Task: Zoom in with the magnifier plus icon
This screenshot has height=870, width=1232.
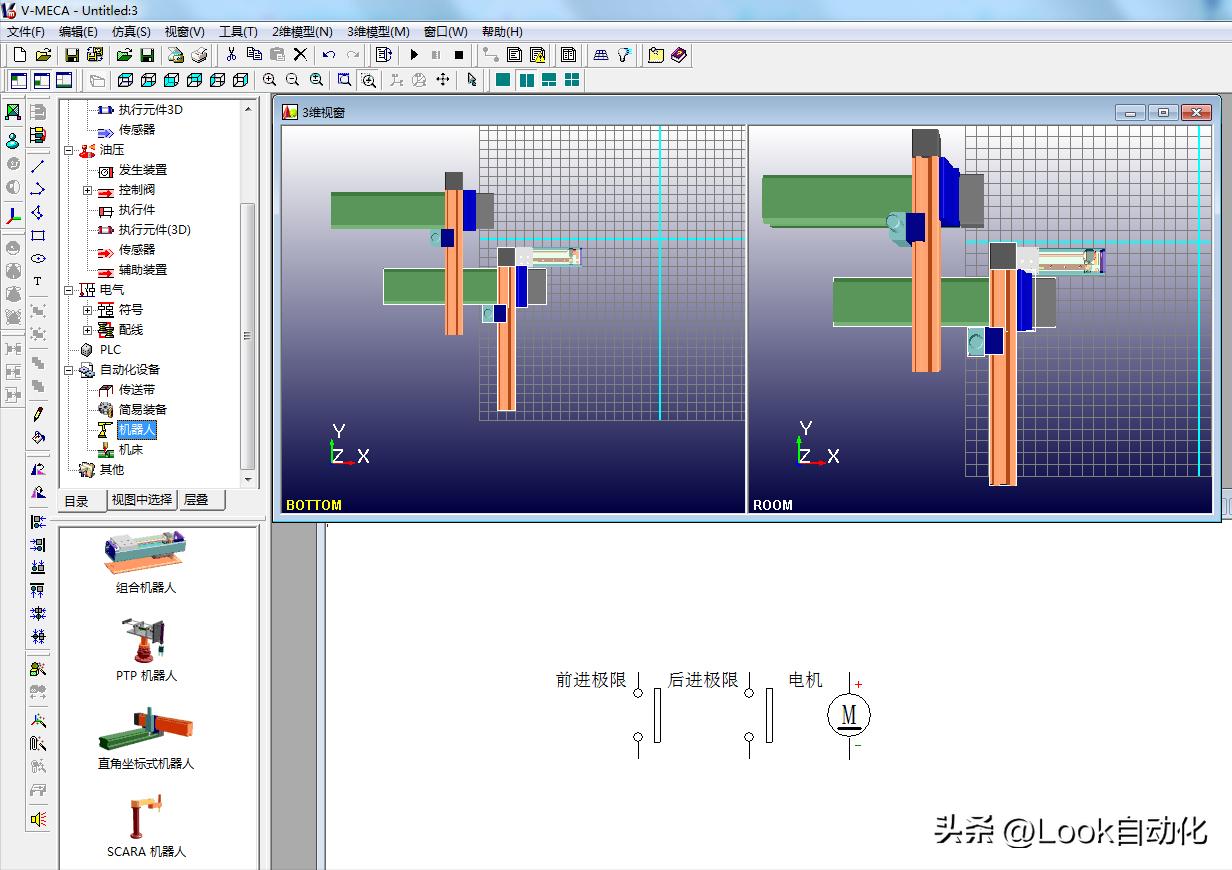Action: click(268, 79)
